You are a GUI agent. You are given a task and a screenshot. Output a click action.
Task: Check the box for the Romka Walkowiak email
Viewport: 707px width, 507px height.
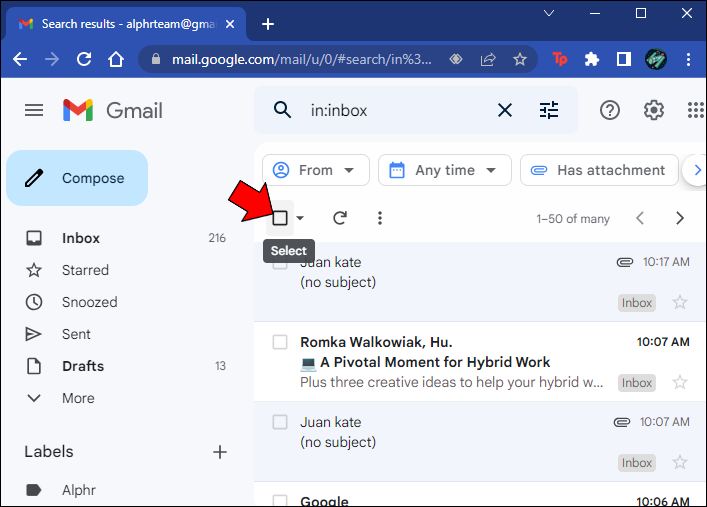click(x=281, y=342)
